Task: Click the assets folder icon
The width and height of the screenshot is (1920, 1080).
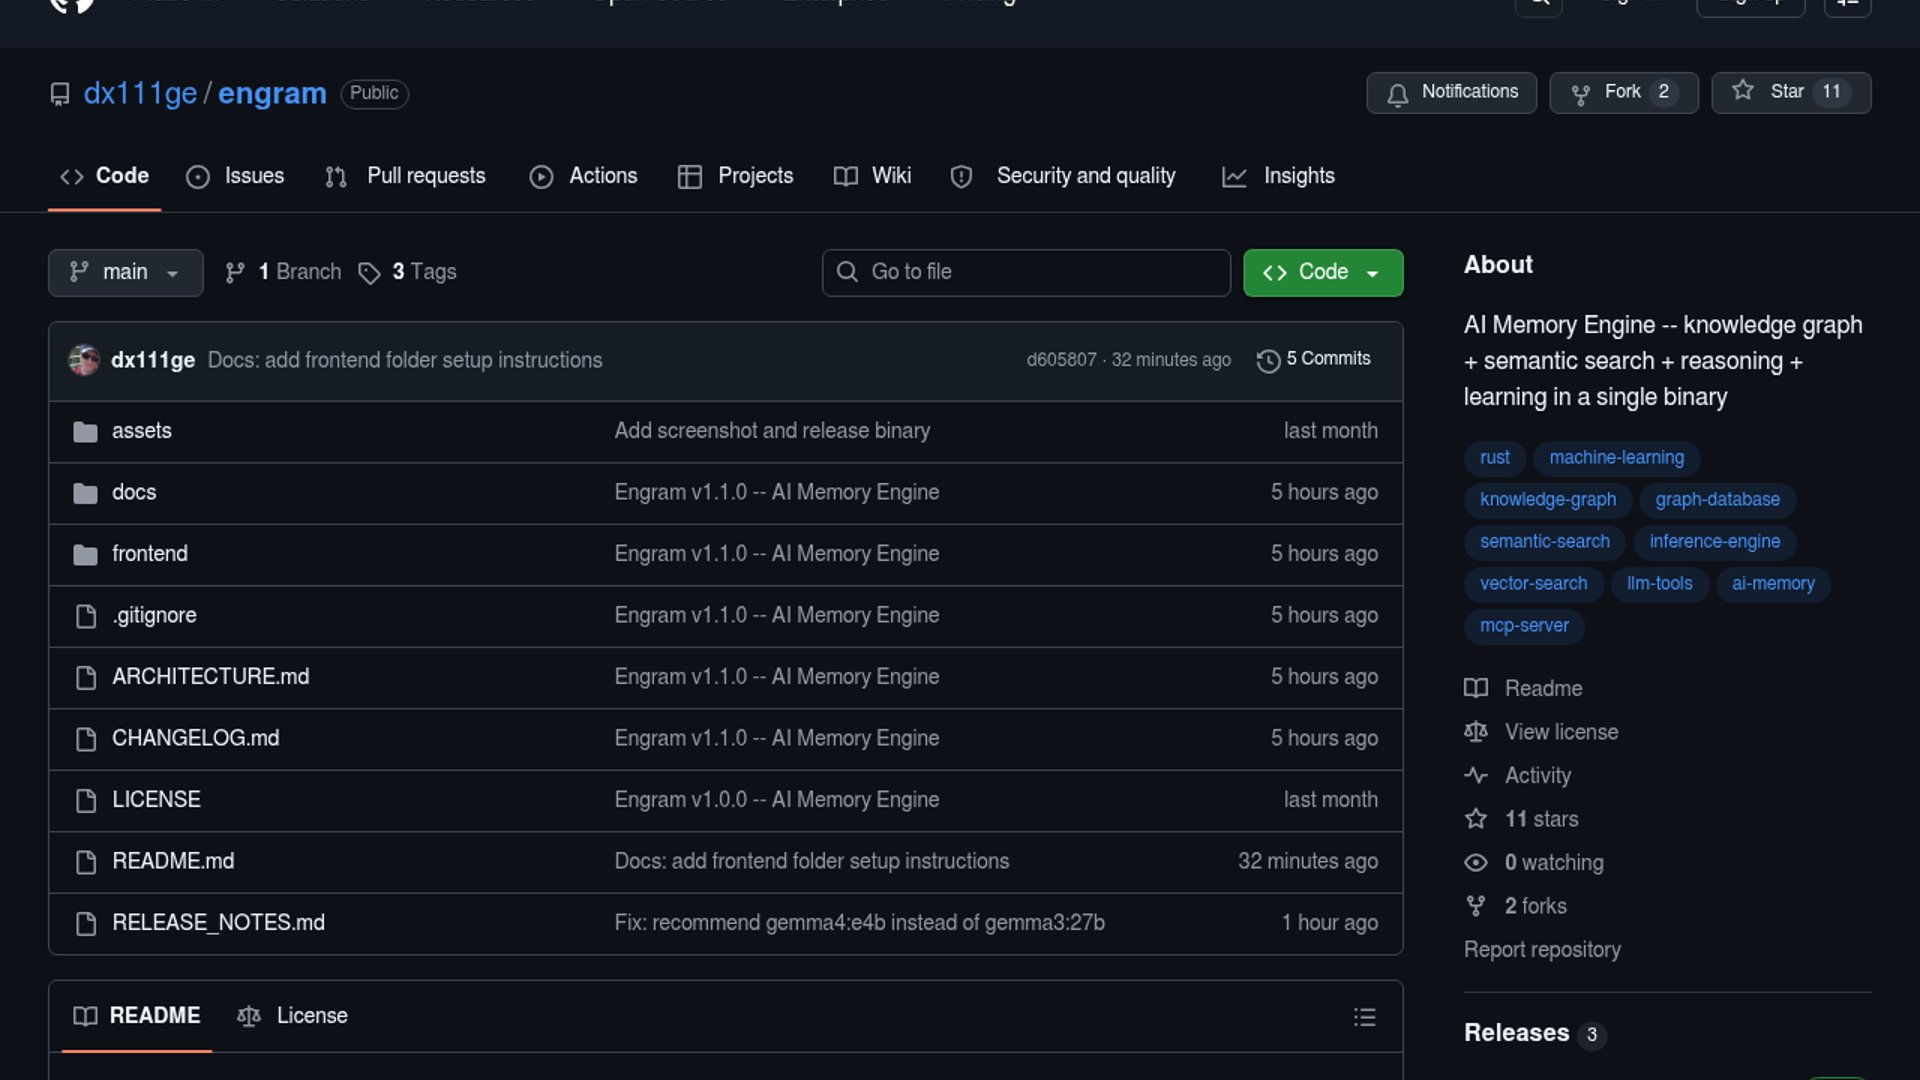Action: point(86,432)
